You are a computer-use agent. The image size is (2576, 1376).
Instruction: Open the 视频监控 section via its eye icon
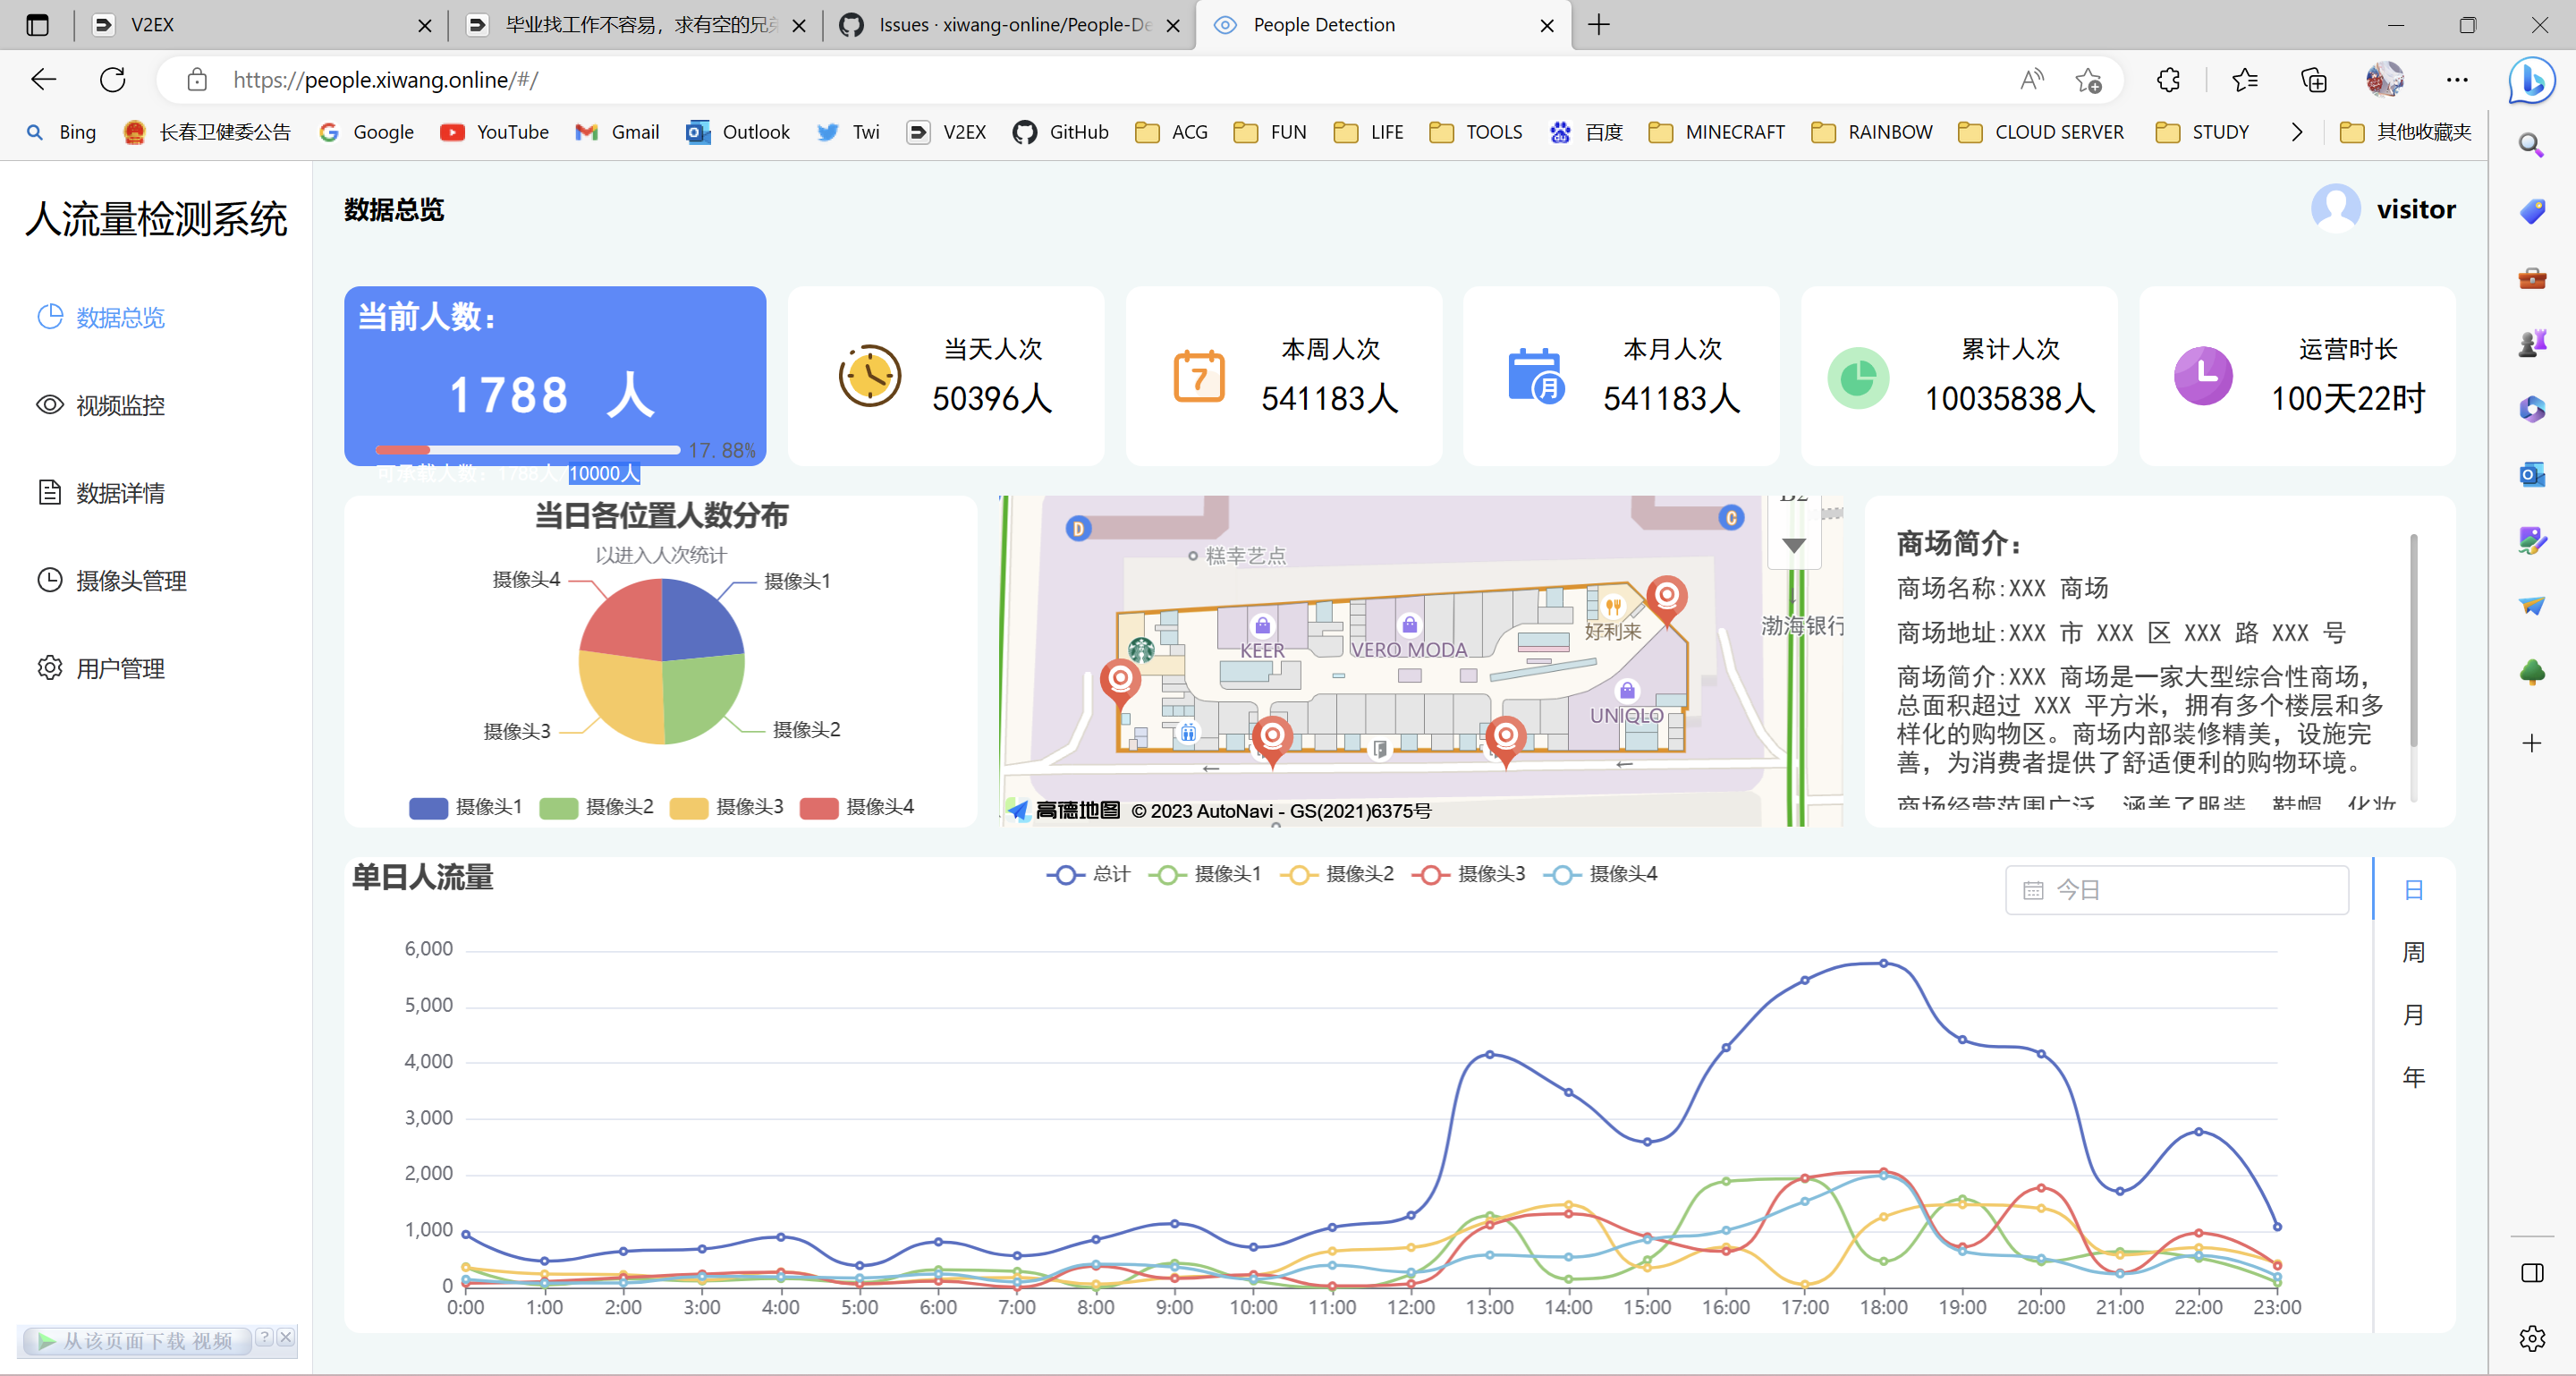tap(49, 405)
